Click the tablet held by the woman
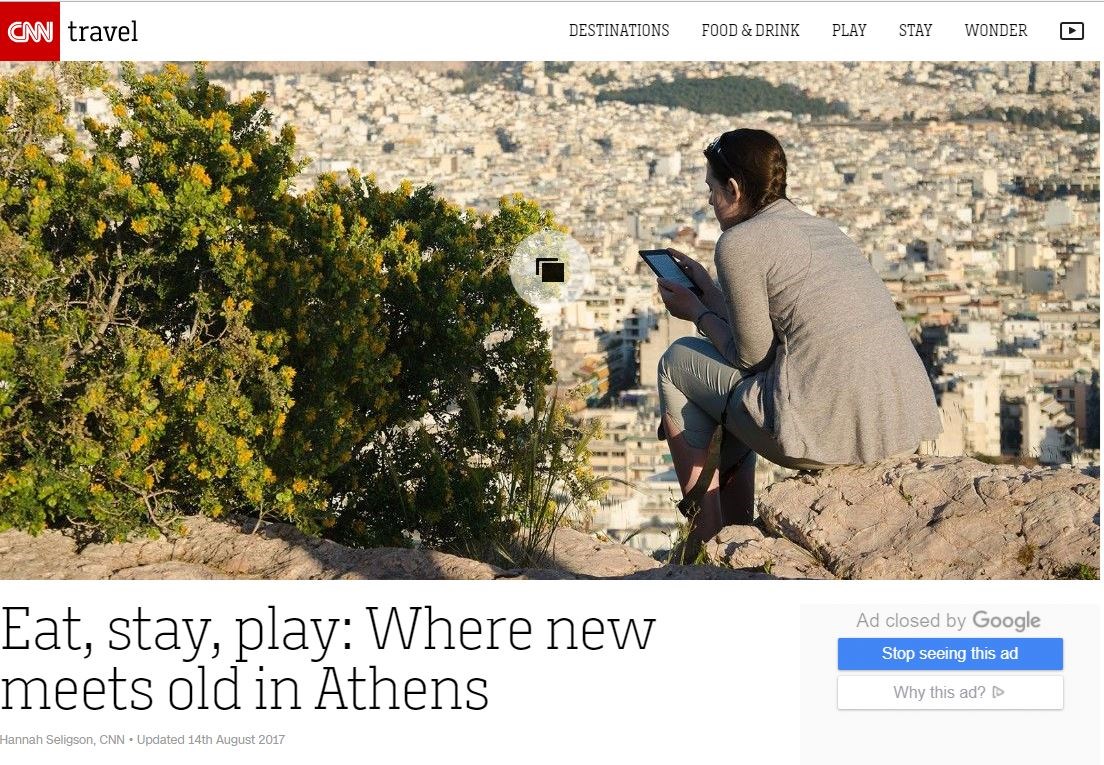The image size is (1104, 765). tap(670, 270)
